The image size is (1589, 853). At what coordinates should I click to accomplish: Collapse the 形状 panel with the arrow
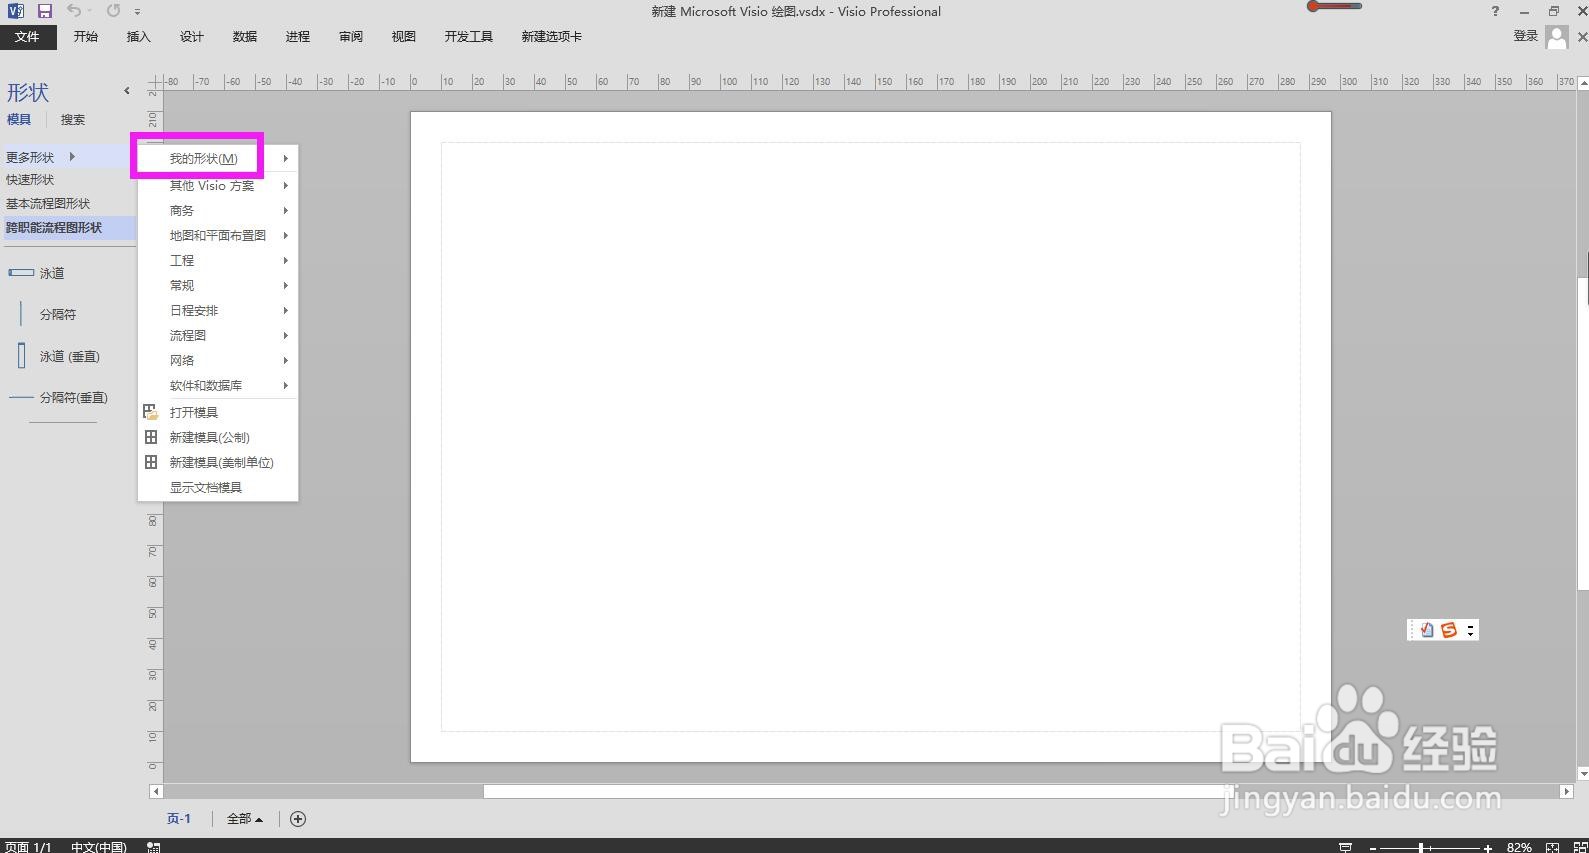pyautogui.click(x=127, y=91)
